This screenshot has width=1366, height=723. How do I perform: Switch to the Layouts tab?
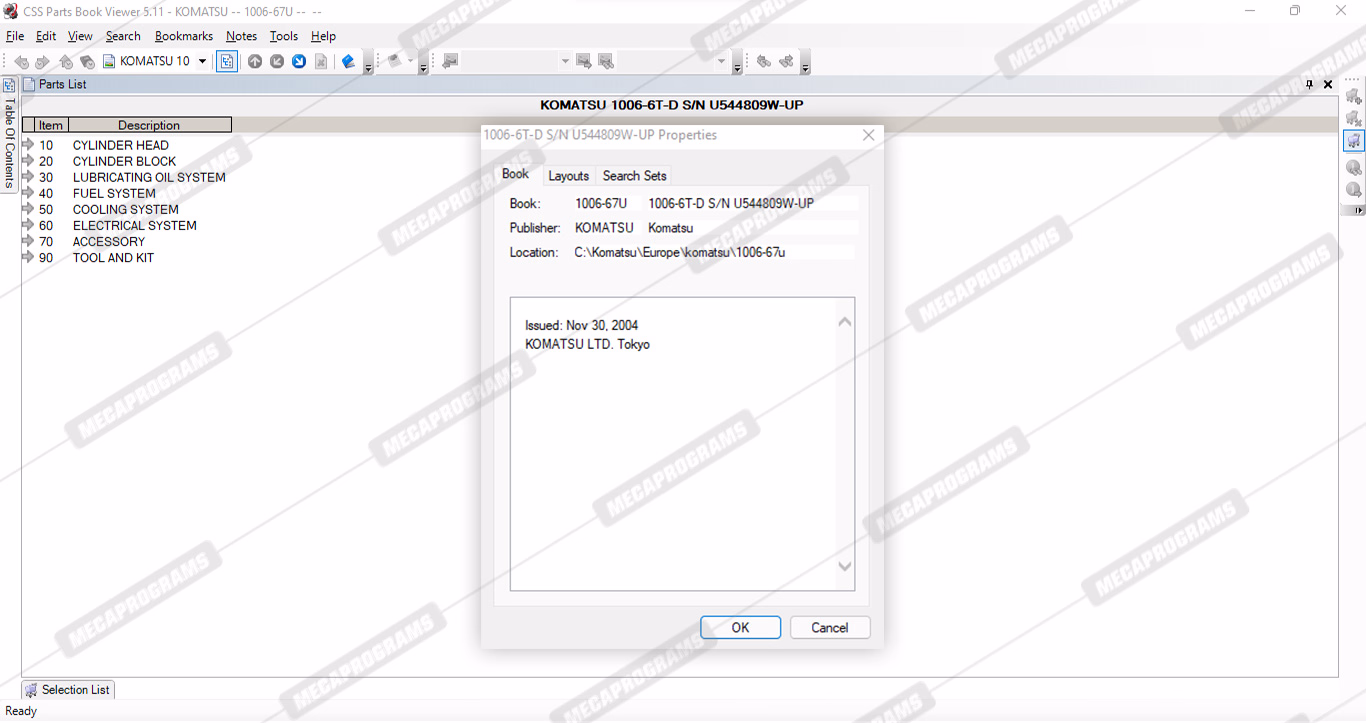[568, 176]
